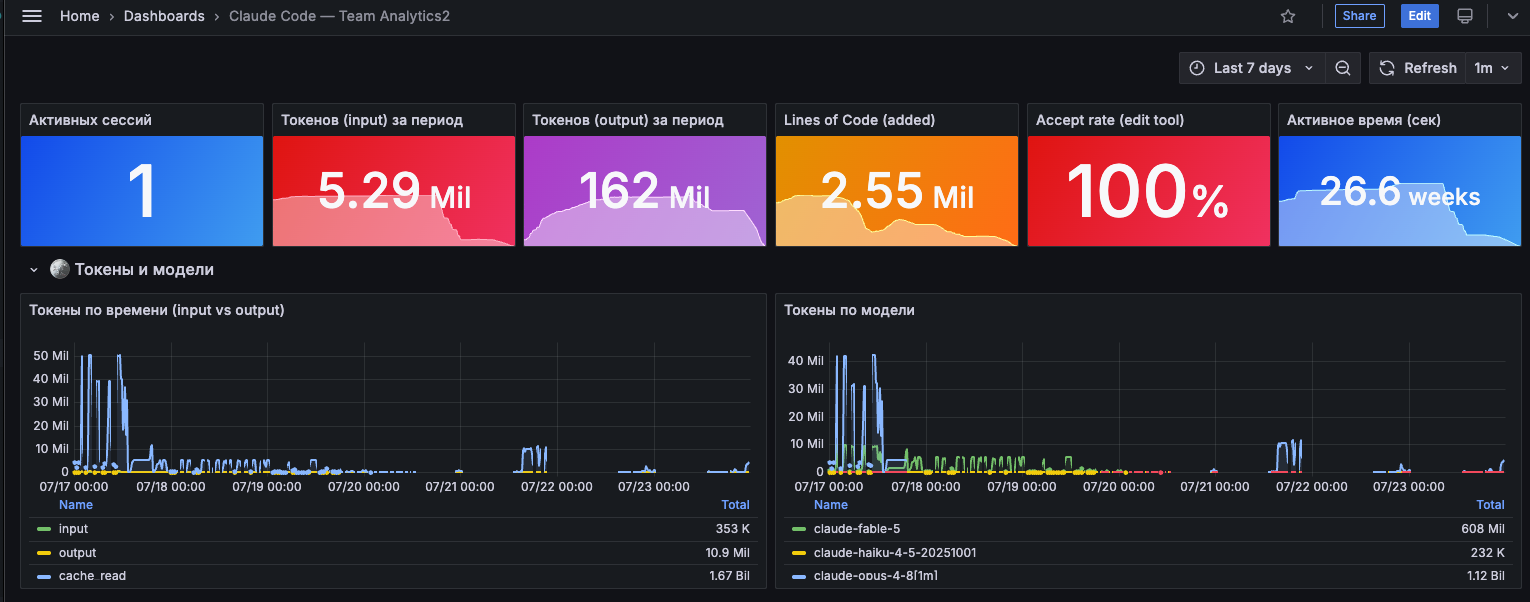
Task: Go to Home breadcrumb
Action: (x=80, y=16)
